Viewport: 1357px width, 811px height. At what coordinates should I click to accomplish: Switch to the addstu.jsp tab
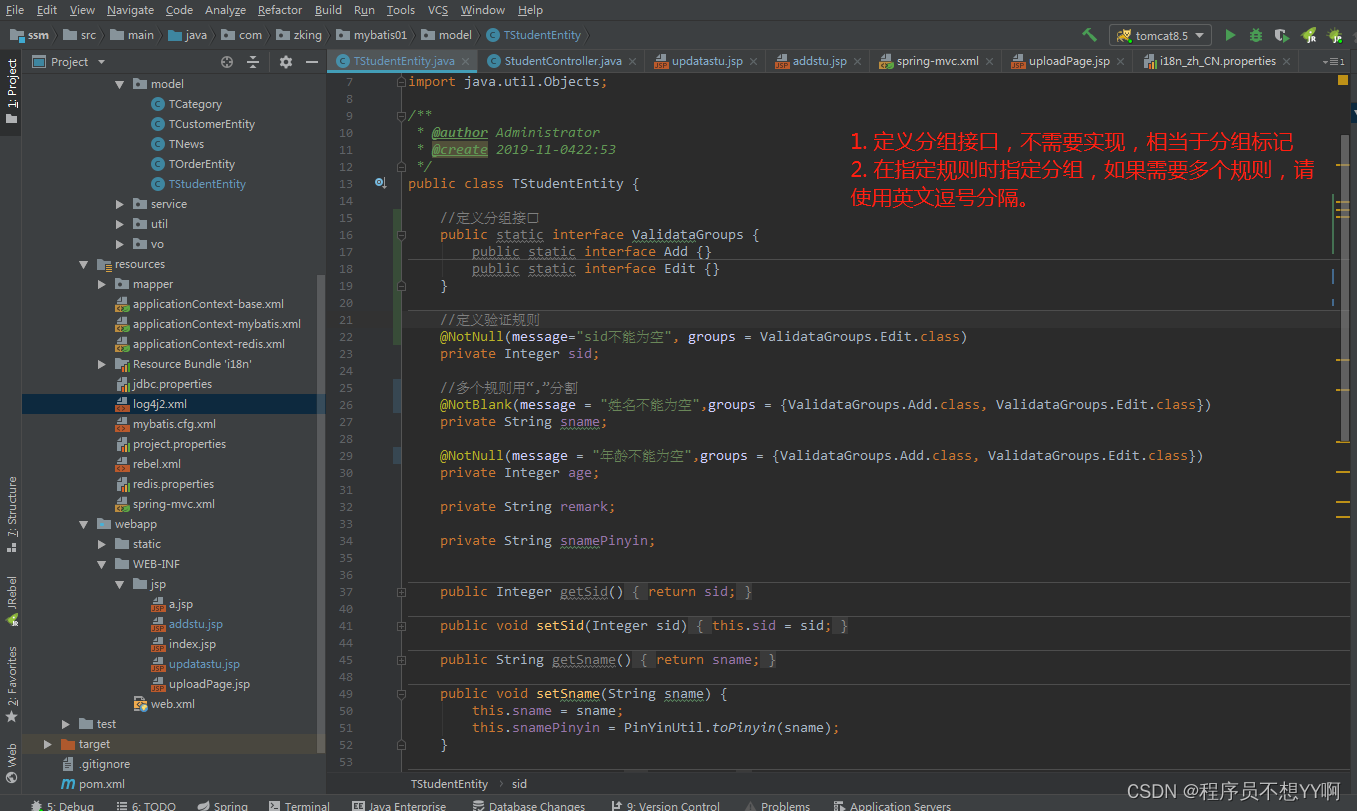tap(819, 61)
